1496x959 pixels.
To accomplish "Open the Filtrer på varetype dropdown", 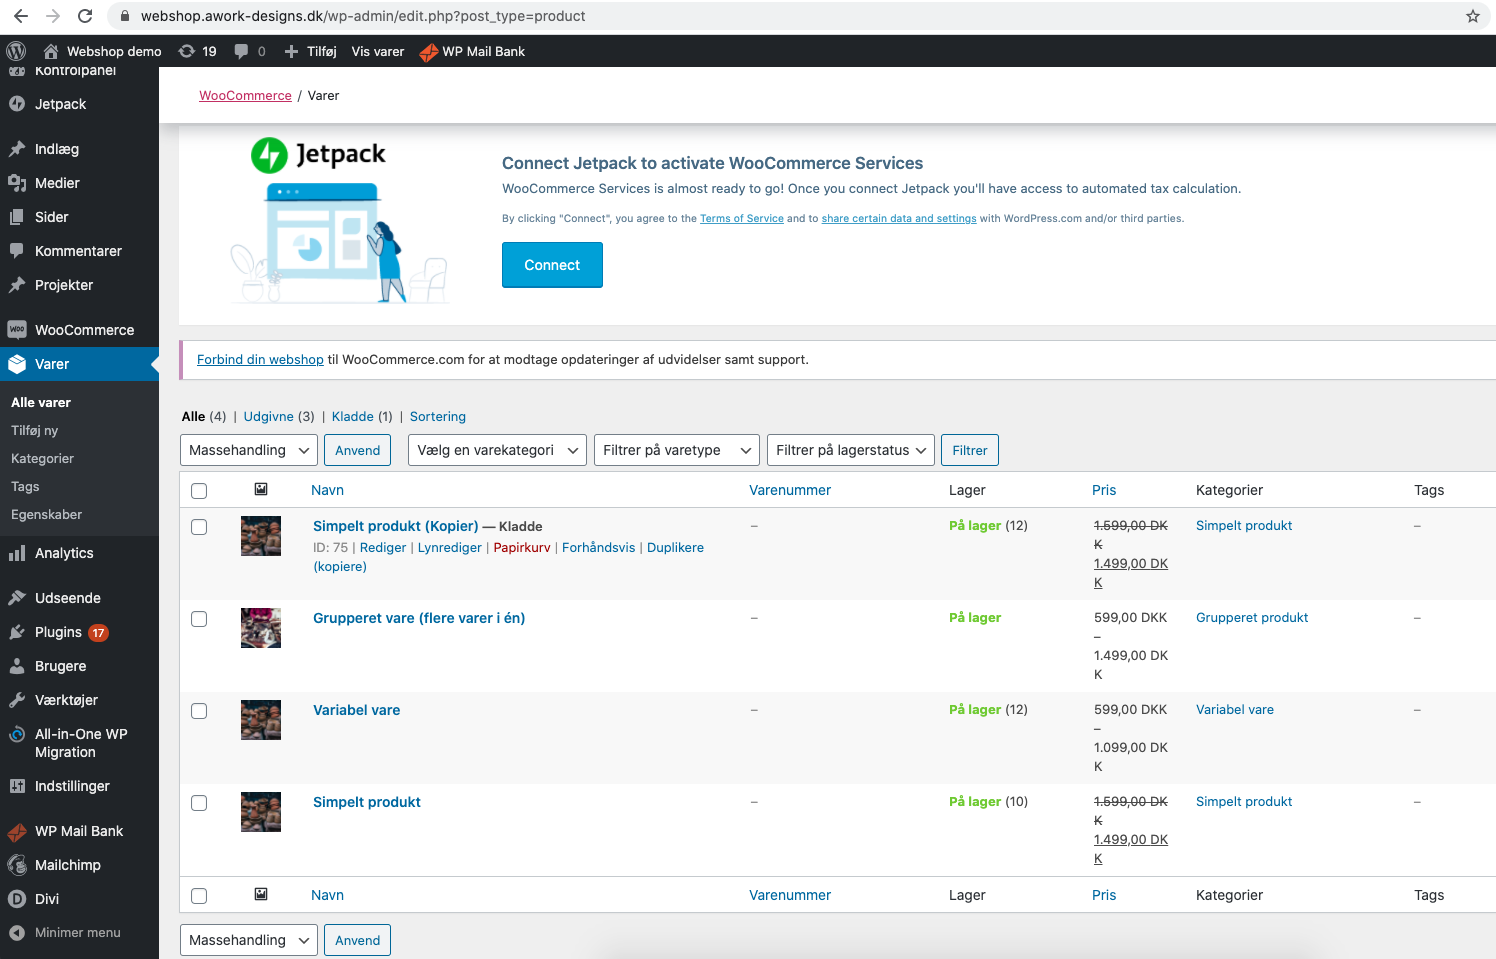I will point(677,450).
